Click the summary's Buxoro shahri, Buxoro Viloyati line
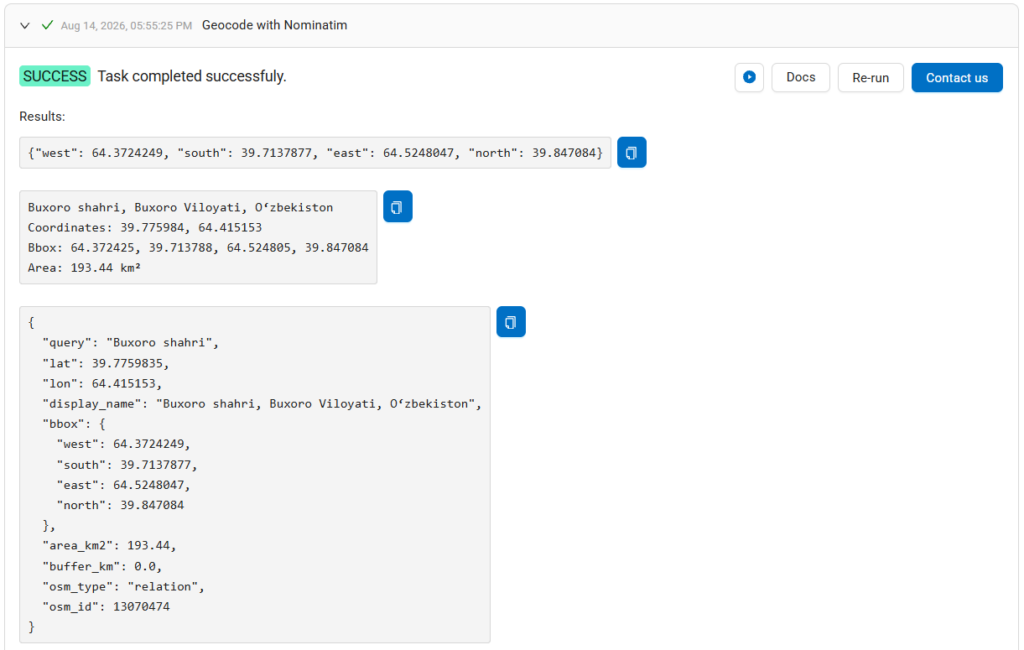 tap(180, 207)
